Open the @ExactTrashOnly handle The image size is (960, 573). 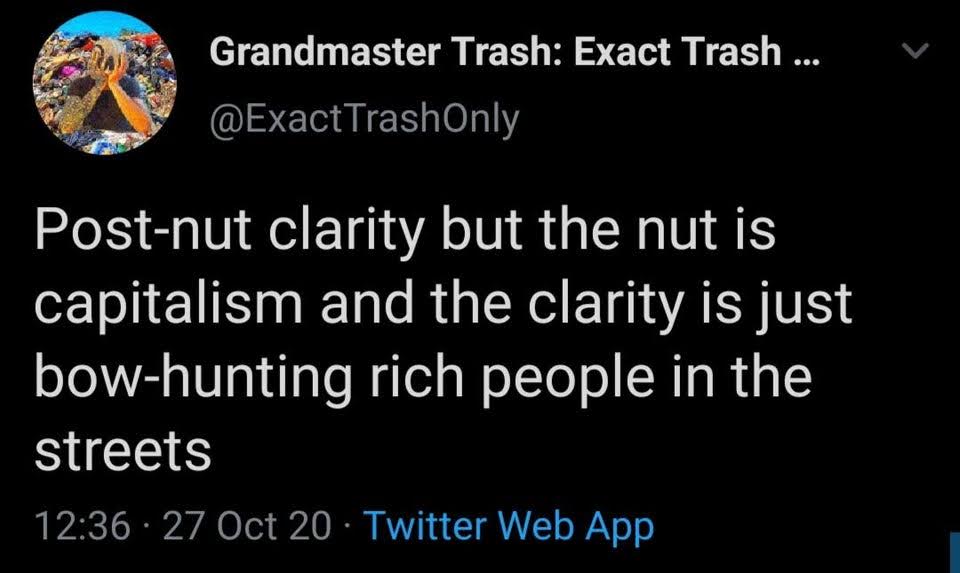[x=364, y=119]
